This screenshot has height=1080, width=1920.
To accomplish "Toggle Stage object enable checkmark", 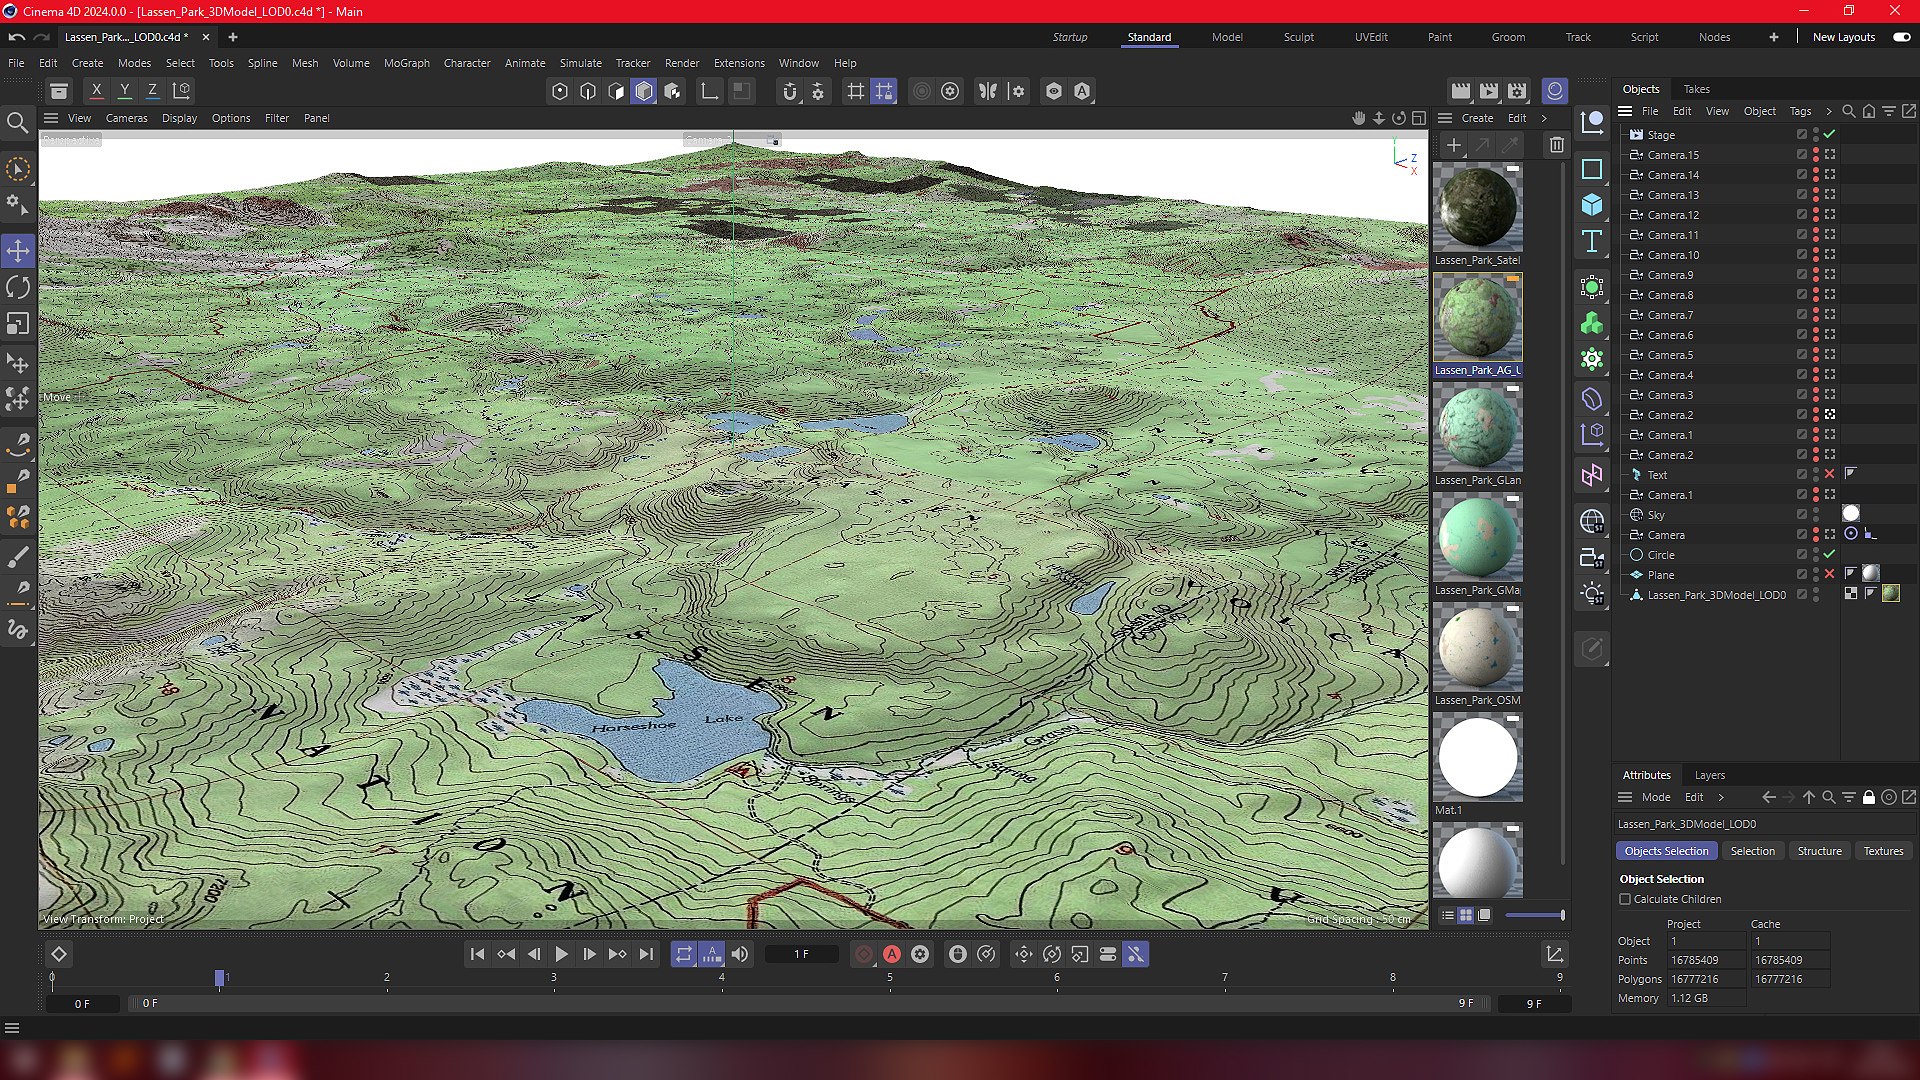I will click(x=1830, y=134).
